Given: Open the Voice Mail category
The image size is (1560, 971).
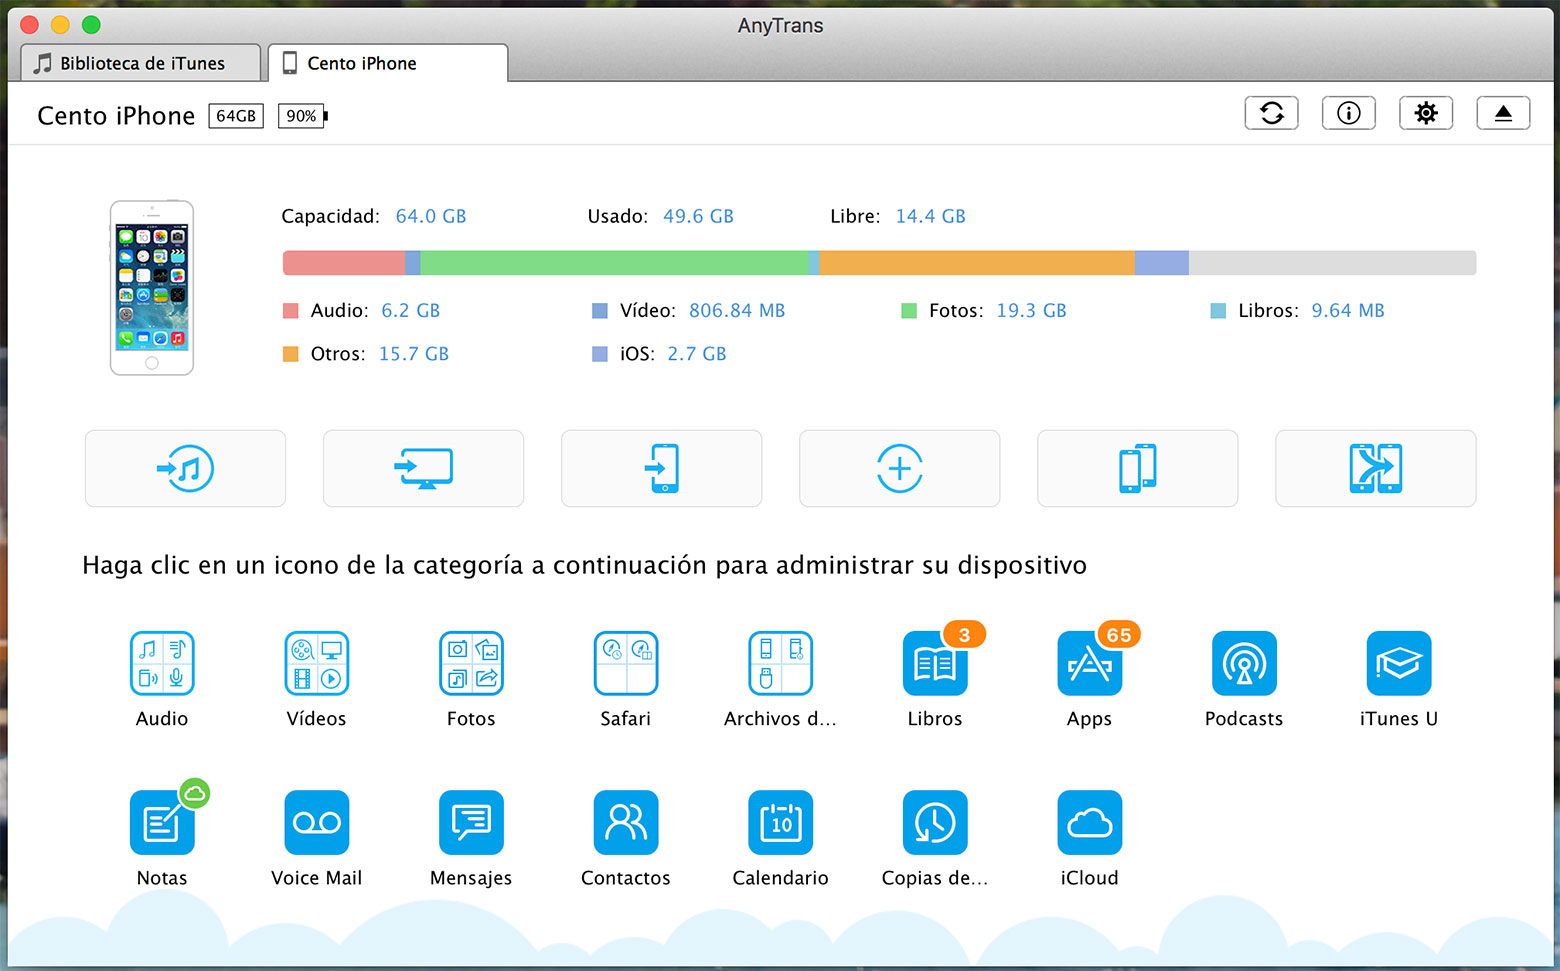Looking at the screenshot, I should [x=317, y=822].
